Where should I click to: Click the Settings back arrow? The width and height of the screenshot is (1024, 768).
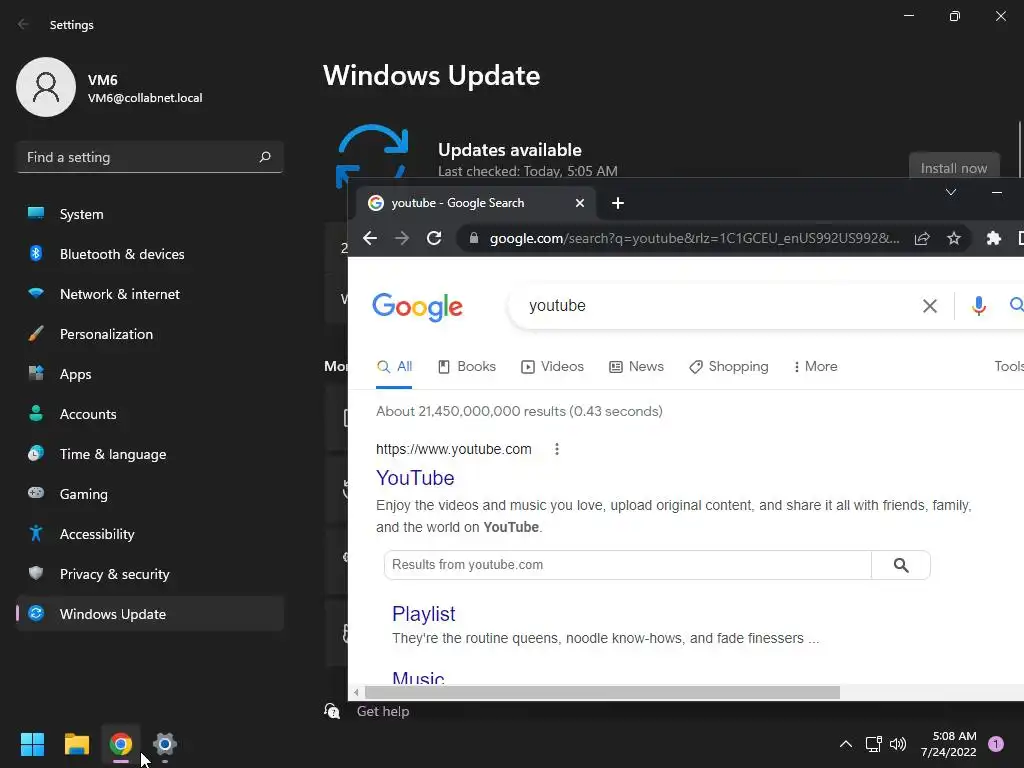coord(24,24)
